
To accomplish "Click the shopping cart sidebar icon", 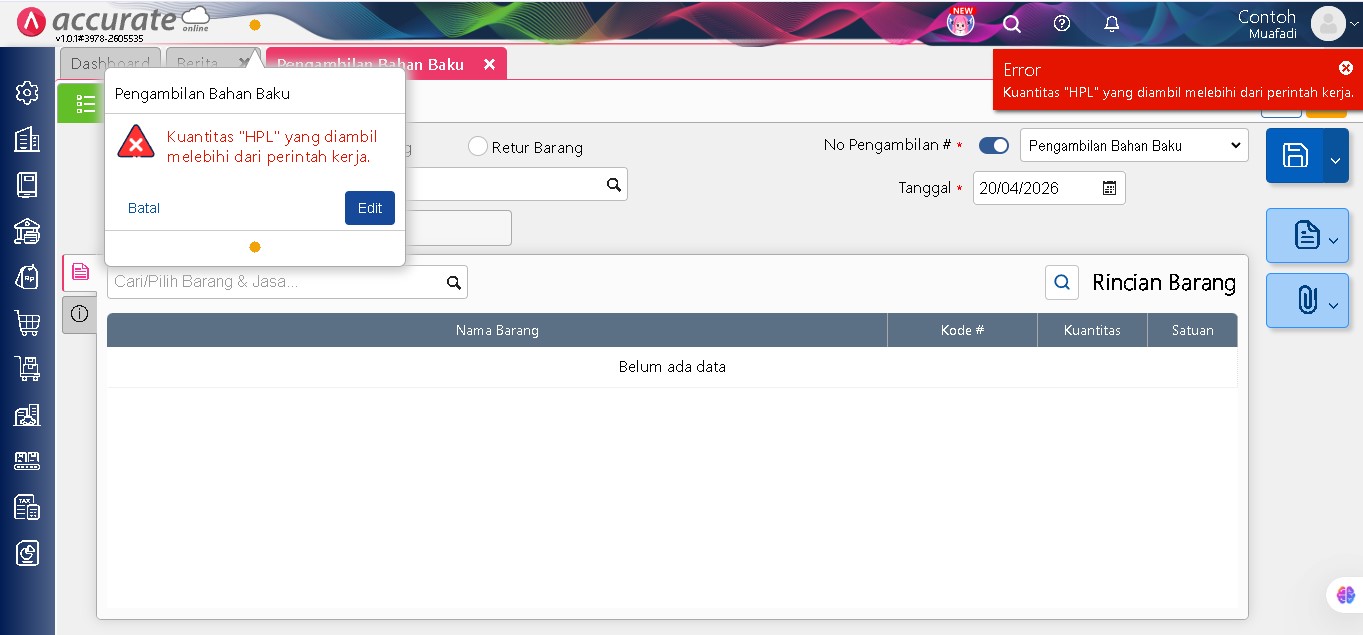I will tap(27, 323).
